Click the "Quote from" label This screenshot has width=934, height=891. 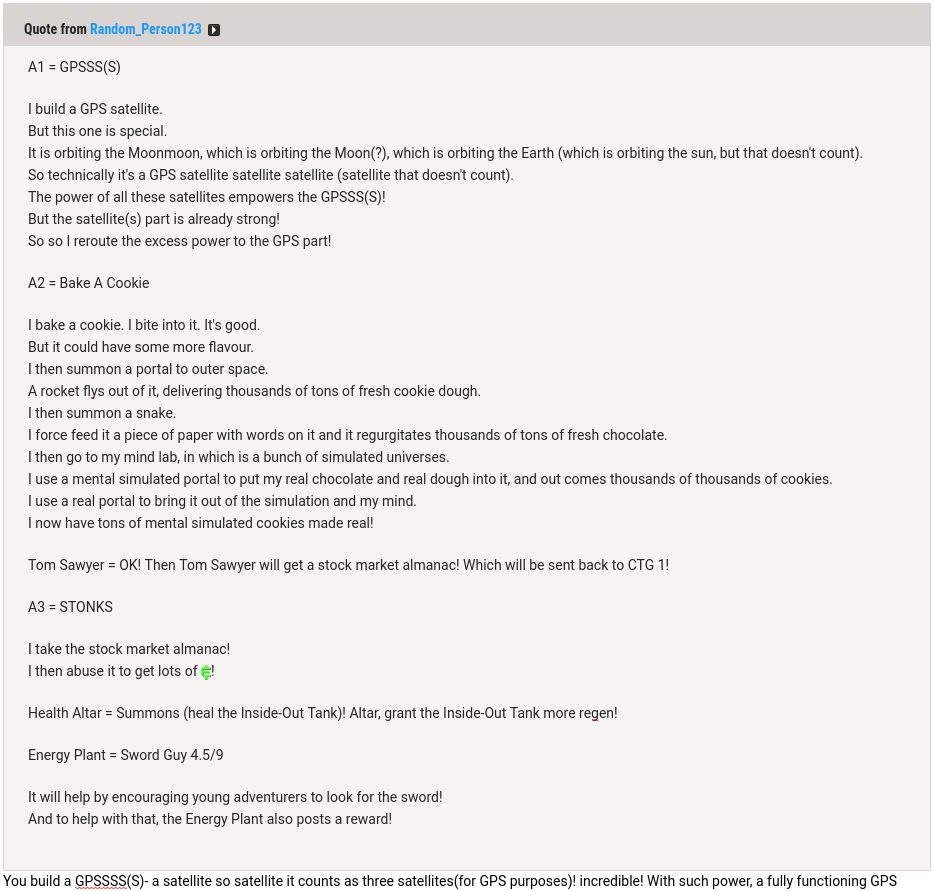(55, 29)
